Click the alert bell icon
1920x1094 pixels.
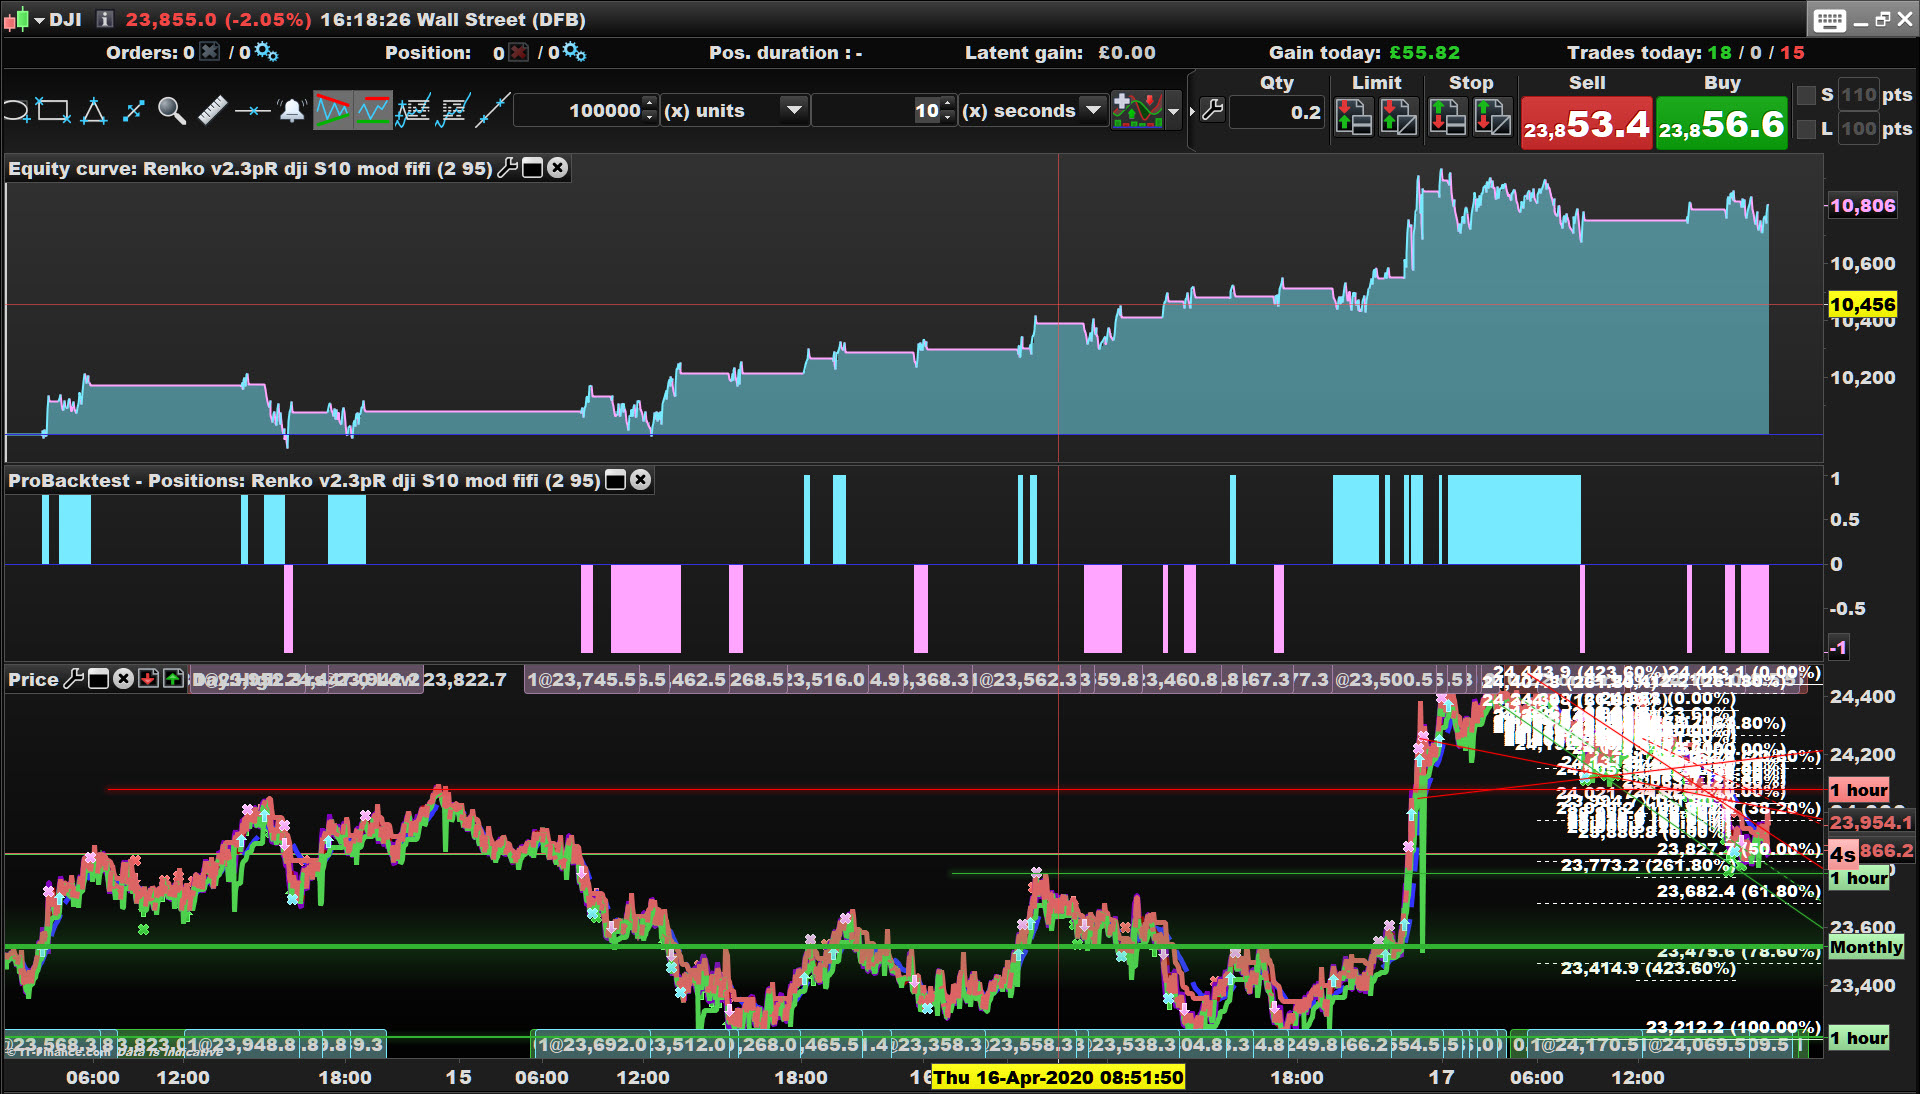pos(291,110)
